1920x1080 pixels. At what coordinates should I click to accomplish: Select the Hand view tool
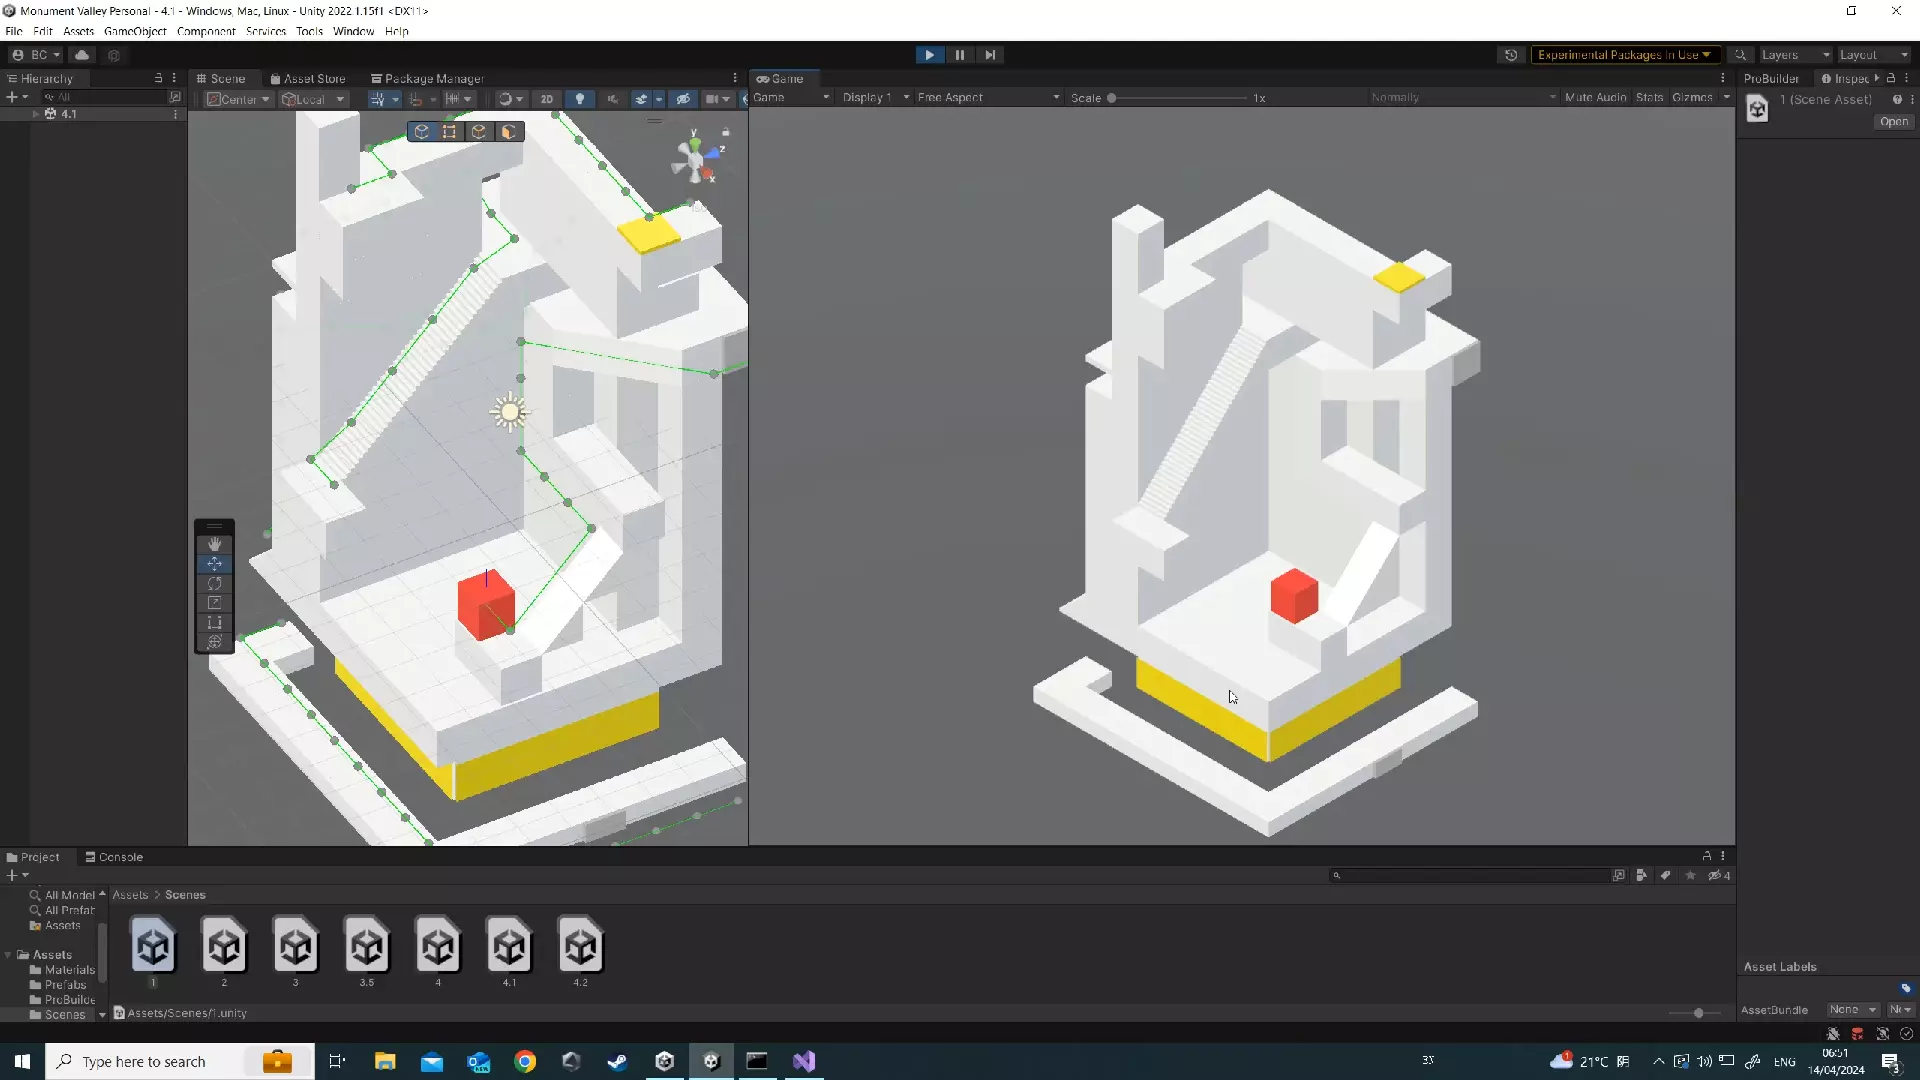pos(214,544)
